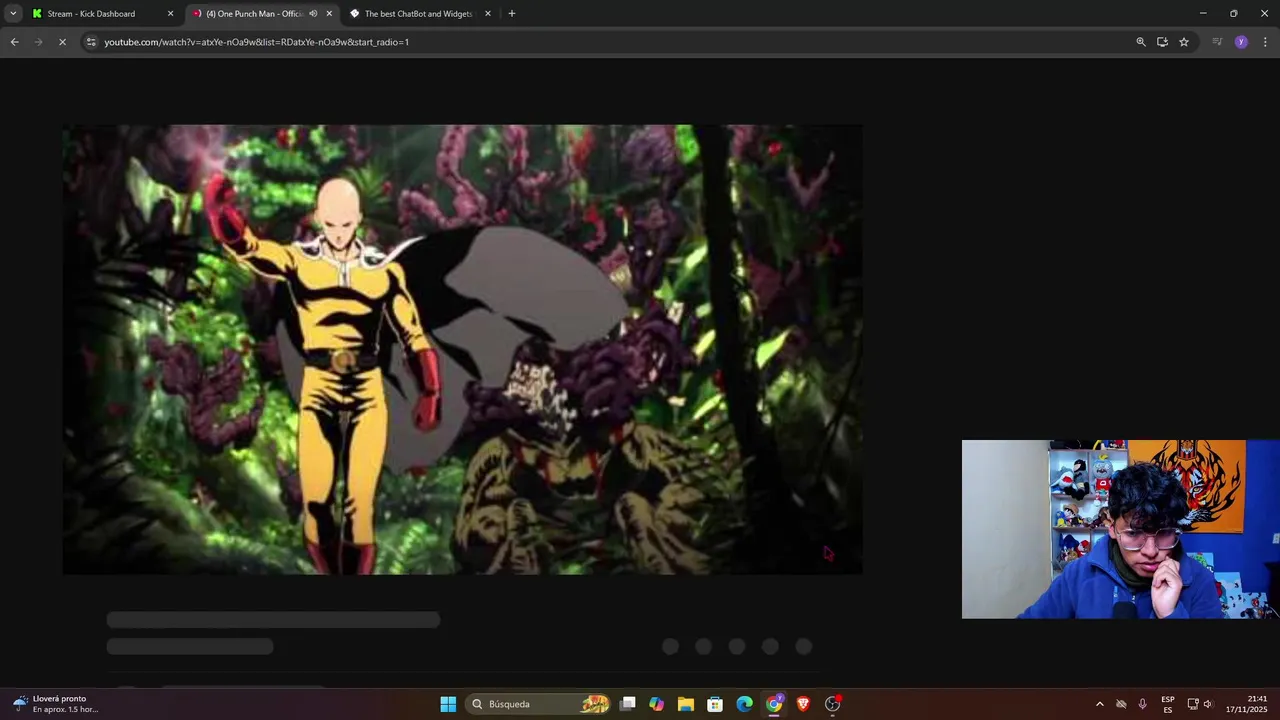The image size is (1280, 720).
Task: Open the weather widget Lloverá pronto
Action: [56, 704]
